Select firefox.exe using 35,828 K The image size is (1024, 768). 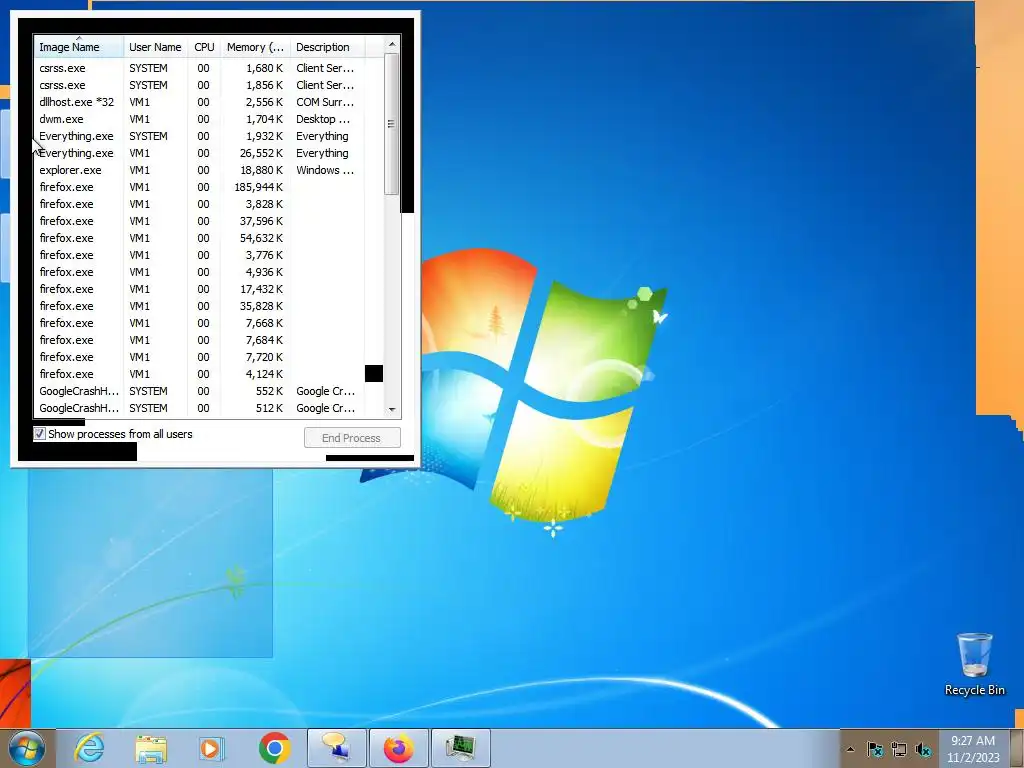coord(199,306)
